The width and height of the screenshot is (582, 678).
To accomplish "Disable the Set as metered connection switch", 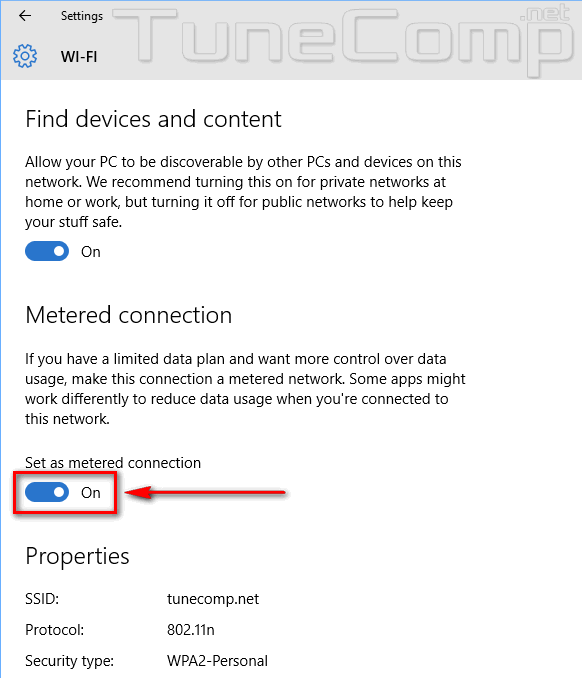I will click(x=47, y=492).
